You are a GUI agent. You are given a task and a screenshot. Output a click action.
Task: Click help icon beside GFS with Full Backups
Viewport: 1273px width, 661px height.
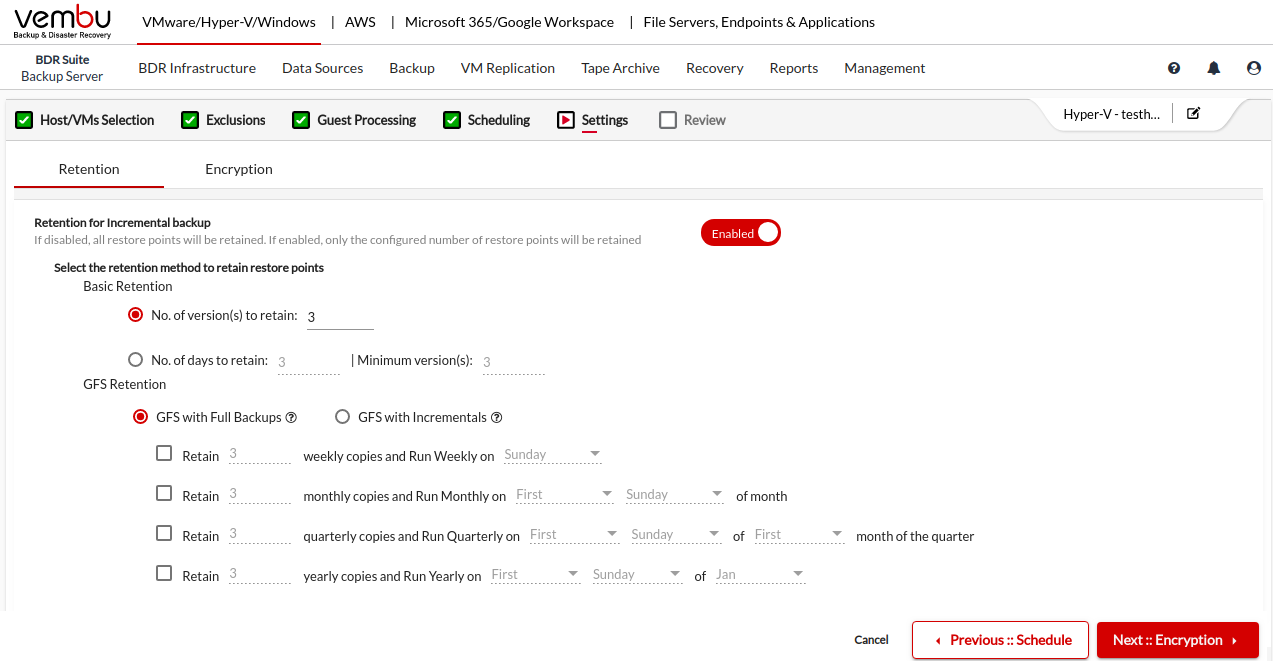[291, 418]
